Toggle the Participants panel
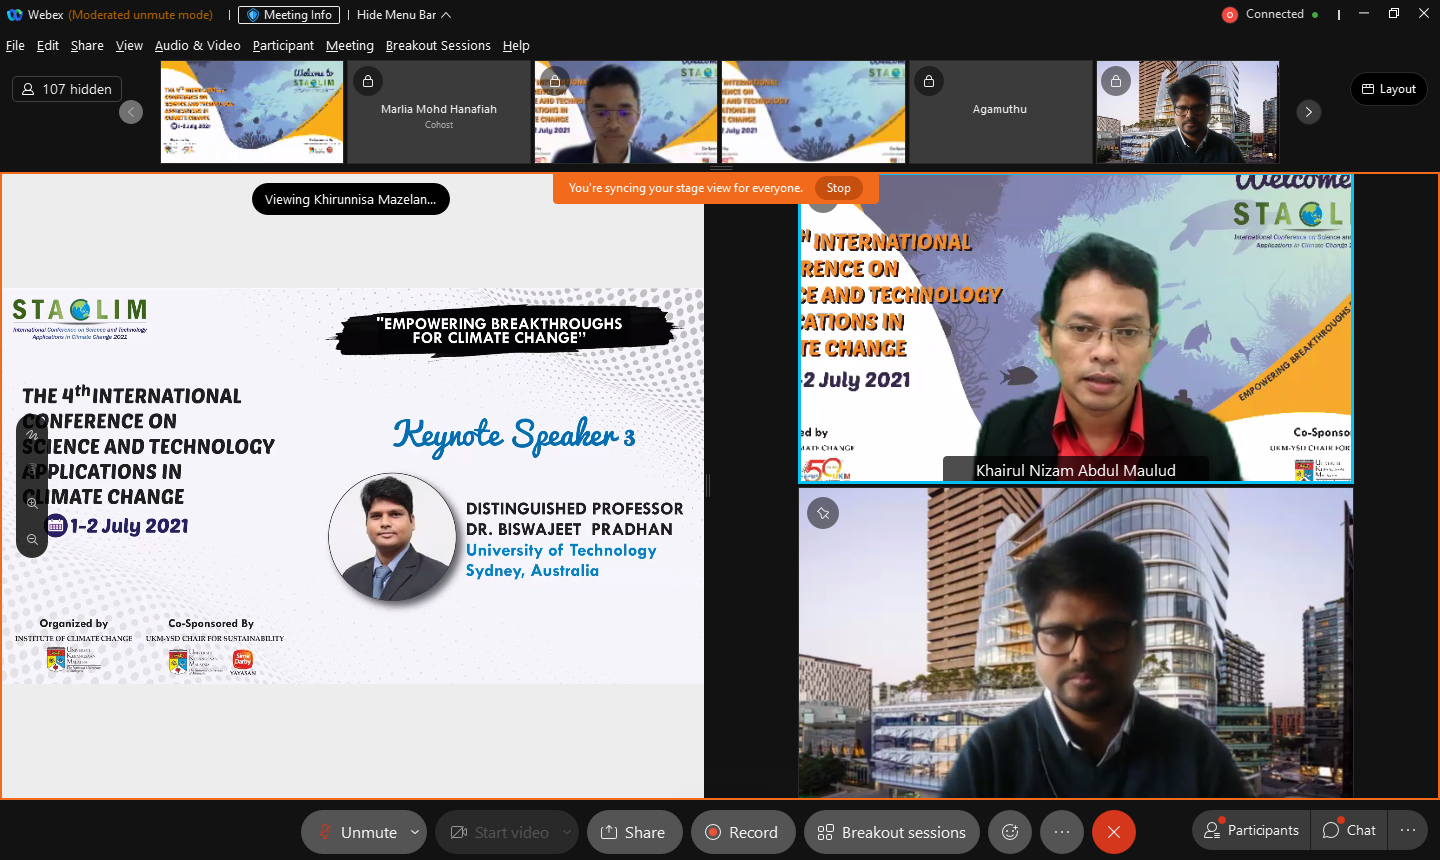The width and height of the screenshot is (1440, 860). pos(1251,830)
